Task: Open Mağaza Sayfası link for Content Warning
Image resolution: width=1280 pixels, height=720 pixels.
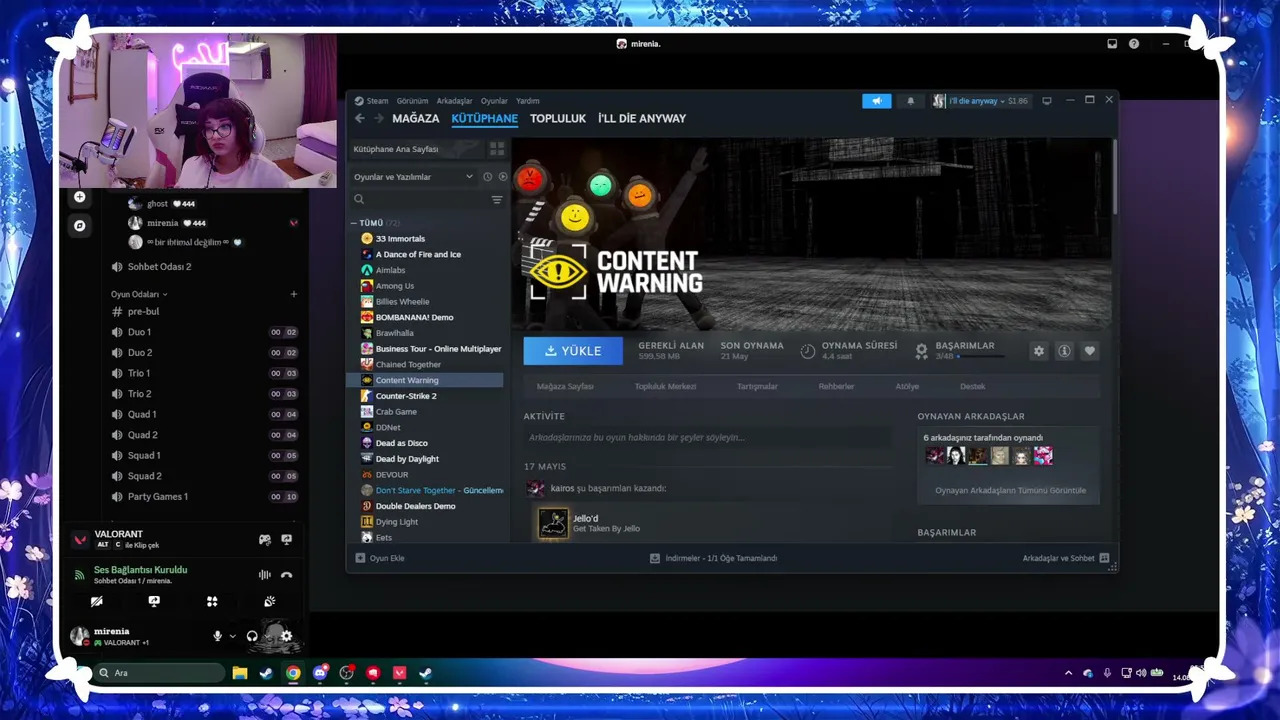Action: [x=565, y=386]
